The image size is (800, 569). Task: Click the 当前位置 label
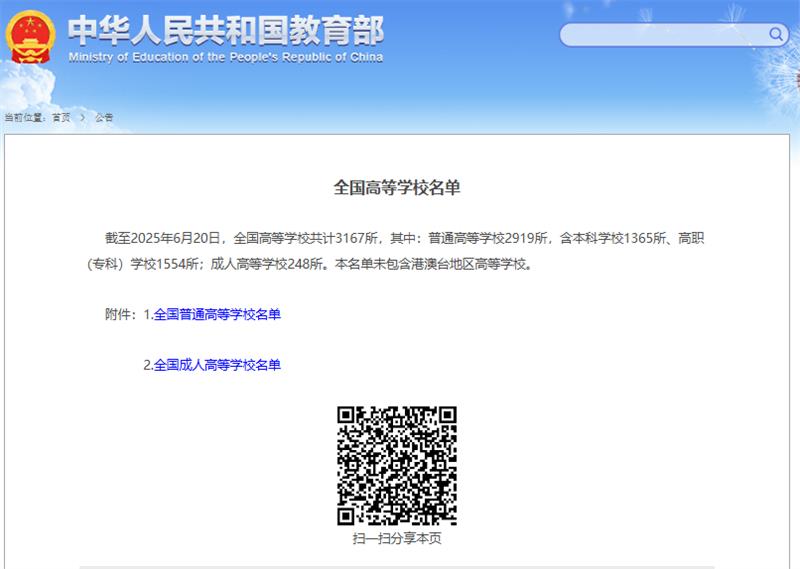coord(24,117)
